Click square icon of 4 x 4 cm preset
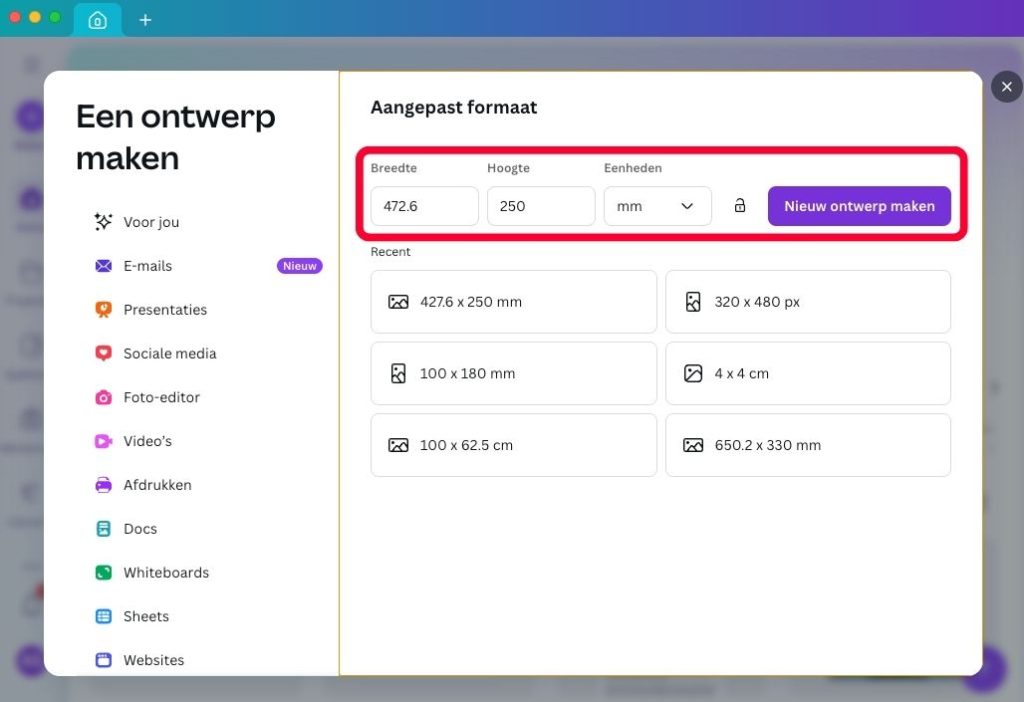Screen dimensions: 1024x702 pyautogui.click(x=693, y=374)
